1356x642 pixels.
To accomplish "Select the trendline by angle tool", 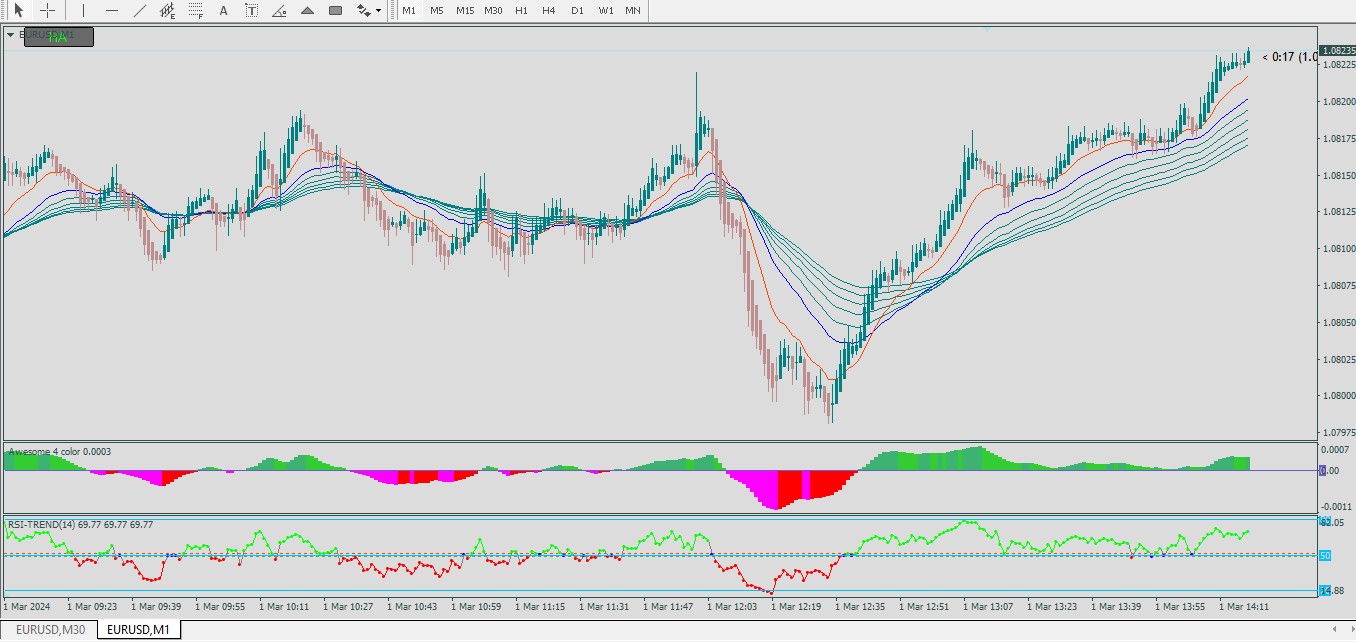I will point(279,10).
